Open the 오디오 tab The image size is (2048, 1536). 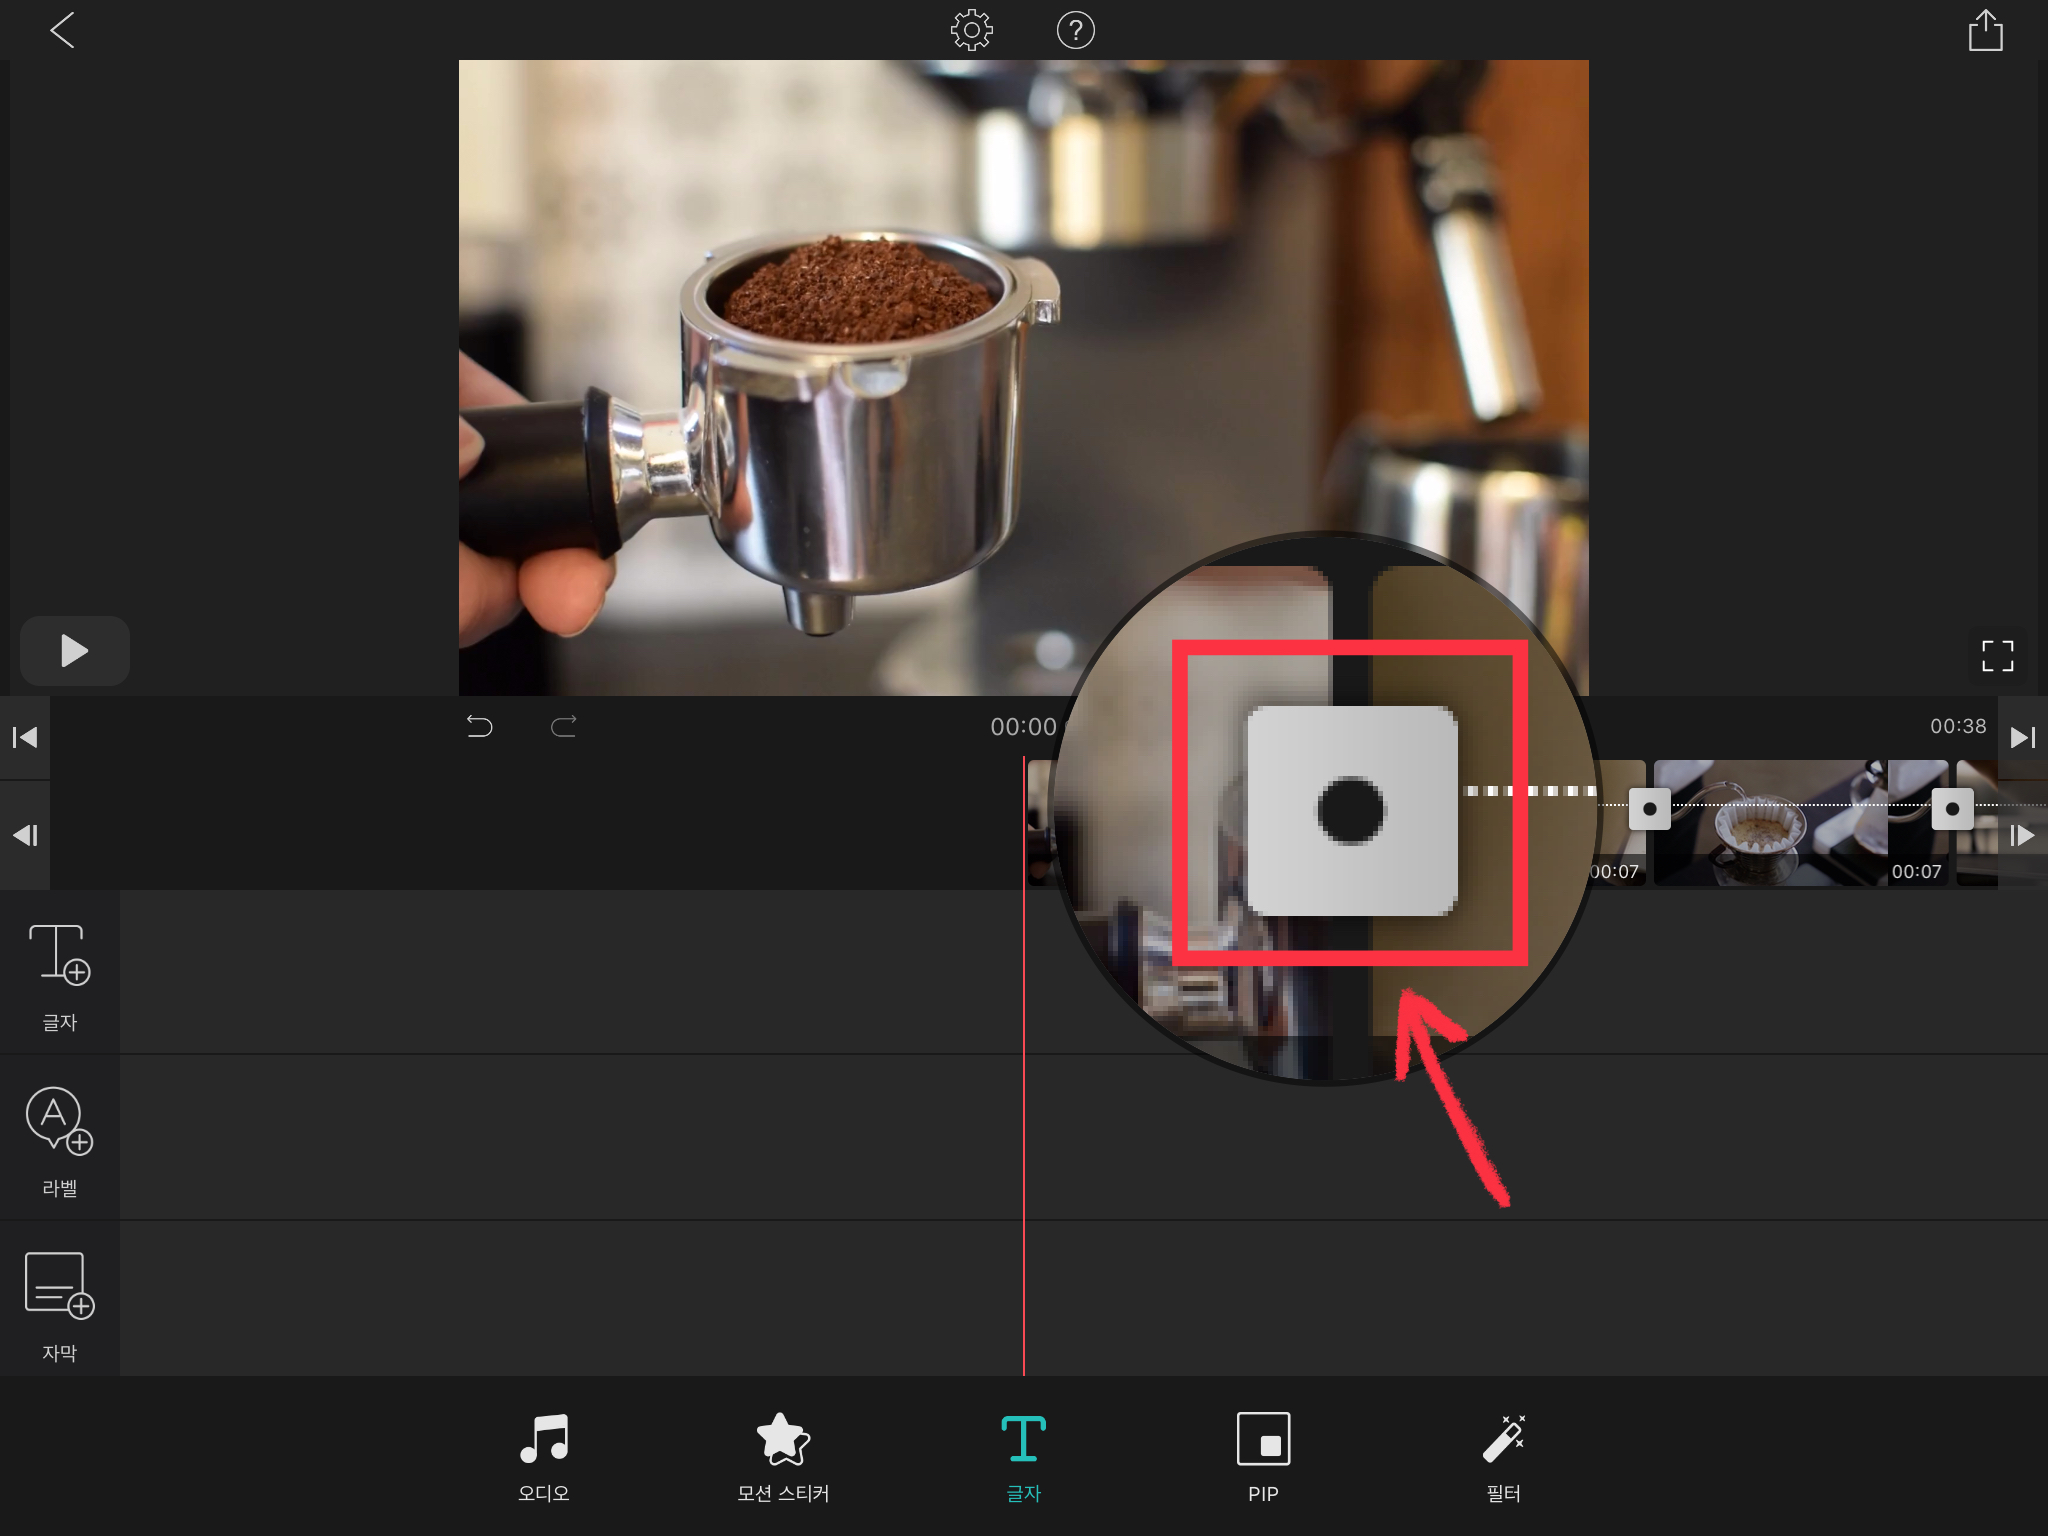[544, 1457]
